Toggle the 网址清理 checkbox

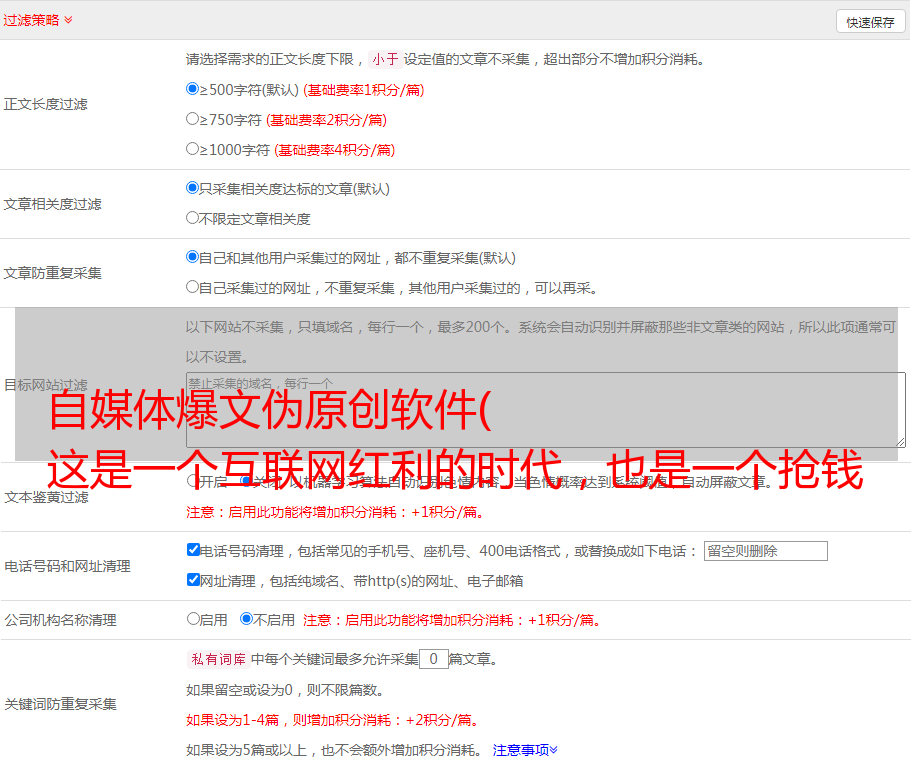pyautogui.click(x=194, y=580)
